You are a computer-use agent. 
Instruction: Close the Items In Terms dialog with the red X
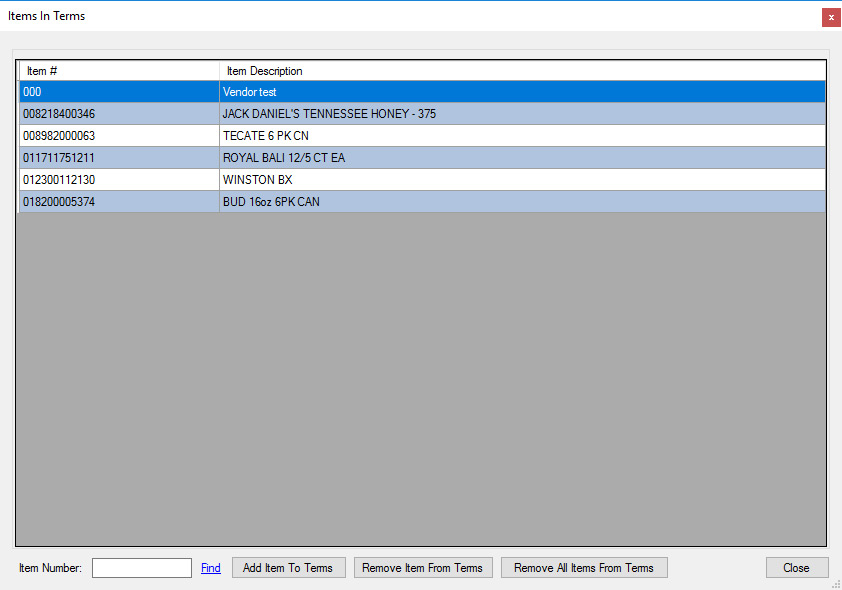point(831,17)
